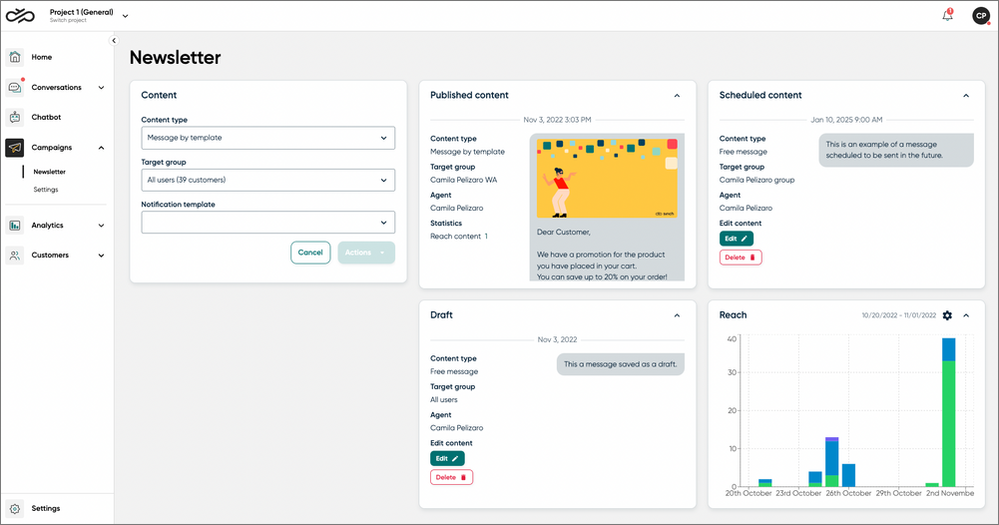Select the Chatbot robot icon
Screen dimensions: 999x525
[15, 117]
